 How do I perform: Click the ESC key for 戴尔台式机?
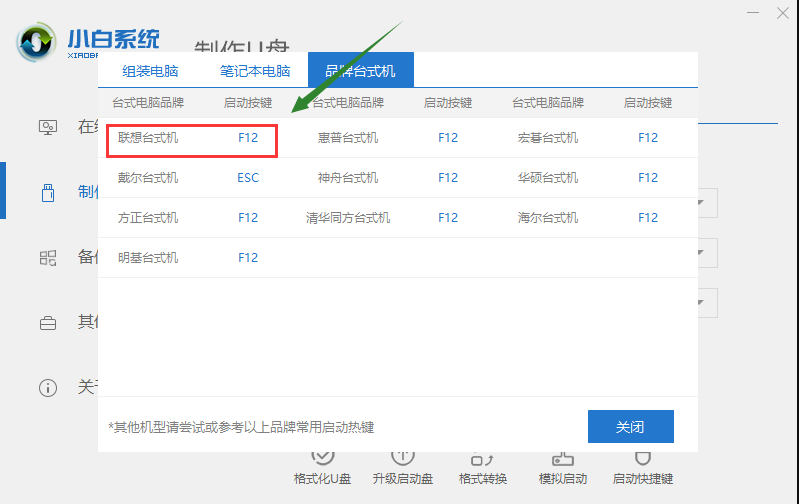tap(248, 178)
